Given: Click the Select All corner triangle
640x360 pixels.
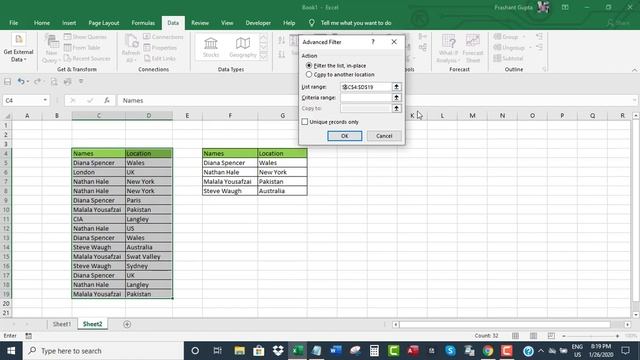Looking at the screenshot, I should [x=7, y=116].
